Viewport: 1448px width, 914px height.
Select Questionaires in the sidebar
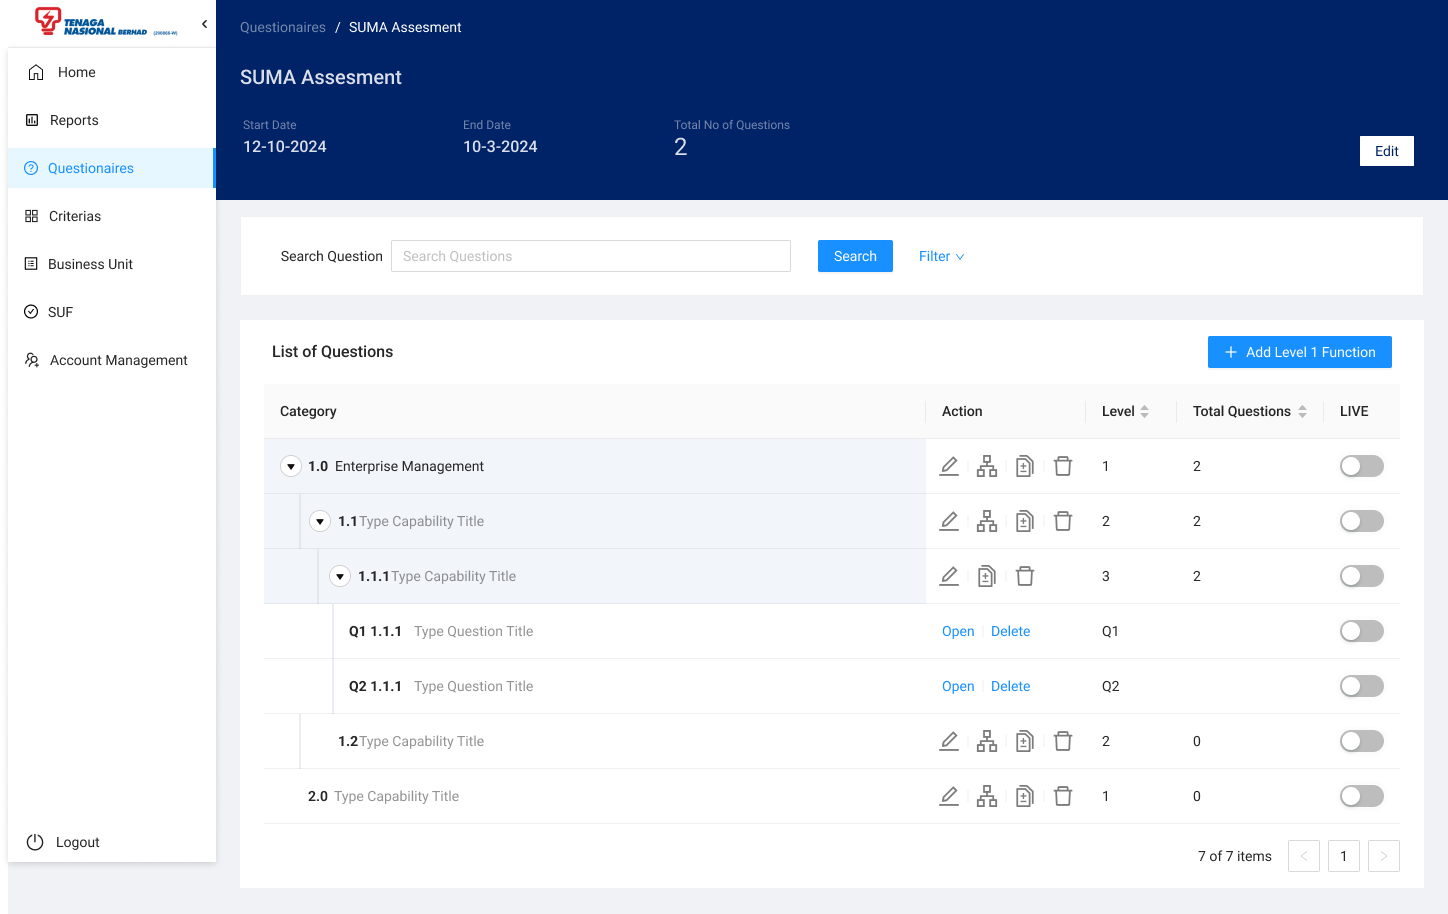pyautogui.click(x=112, y=168)
